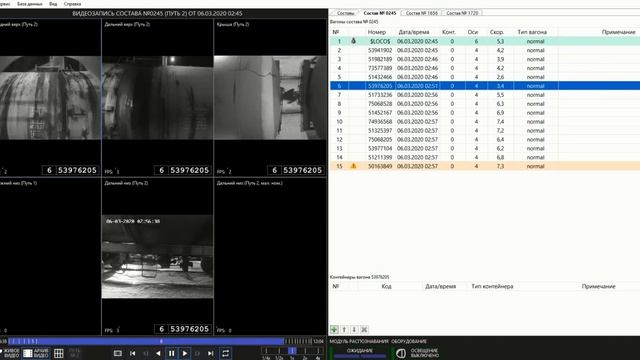
Task: Select wagon row 73577389
Action: click(485, 68)
